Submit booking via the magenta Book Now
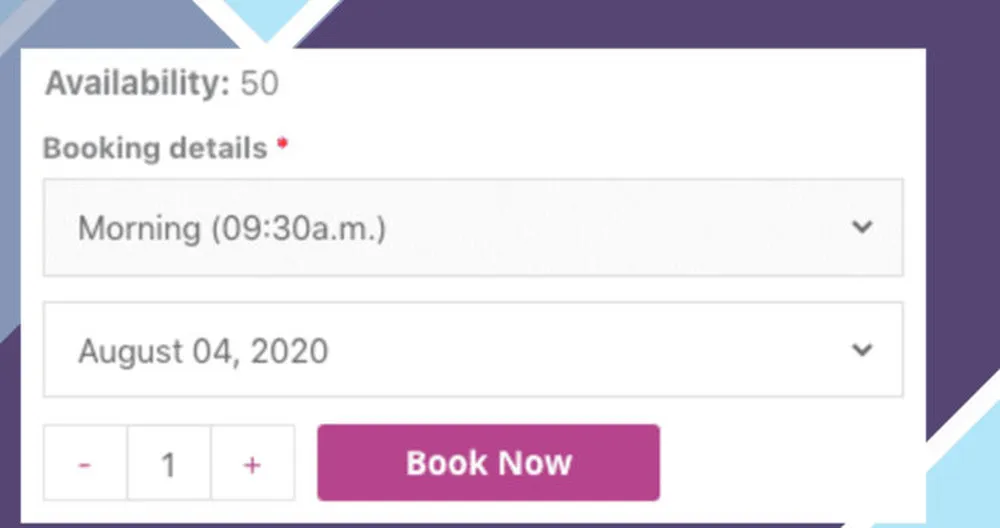 488,463
